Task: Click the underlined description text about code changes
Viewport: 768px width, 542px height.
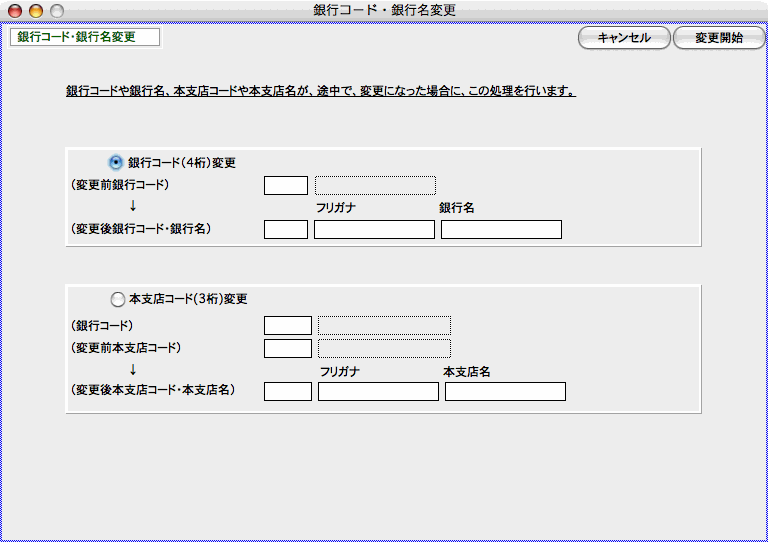Action: (320, 91)
